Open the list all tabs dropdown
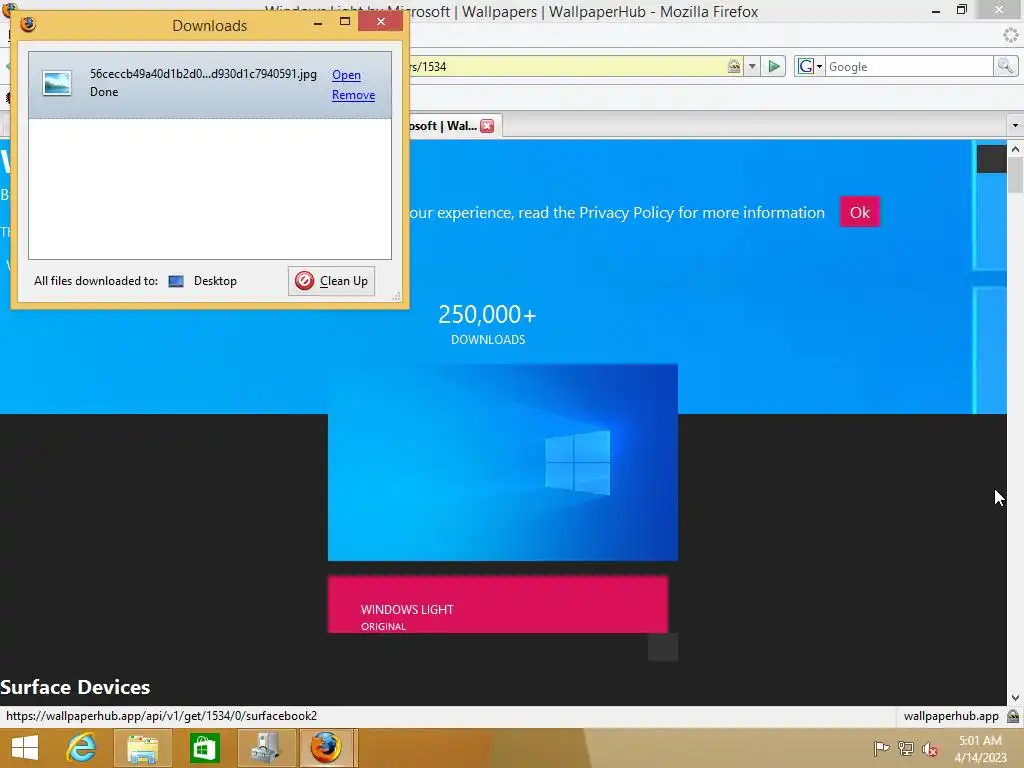 click(x=1015, y=125)
